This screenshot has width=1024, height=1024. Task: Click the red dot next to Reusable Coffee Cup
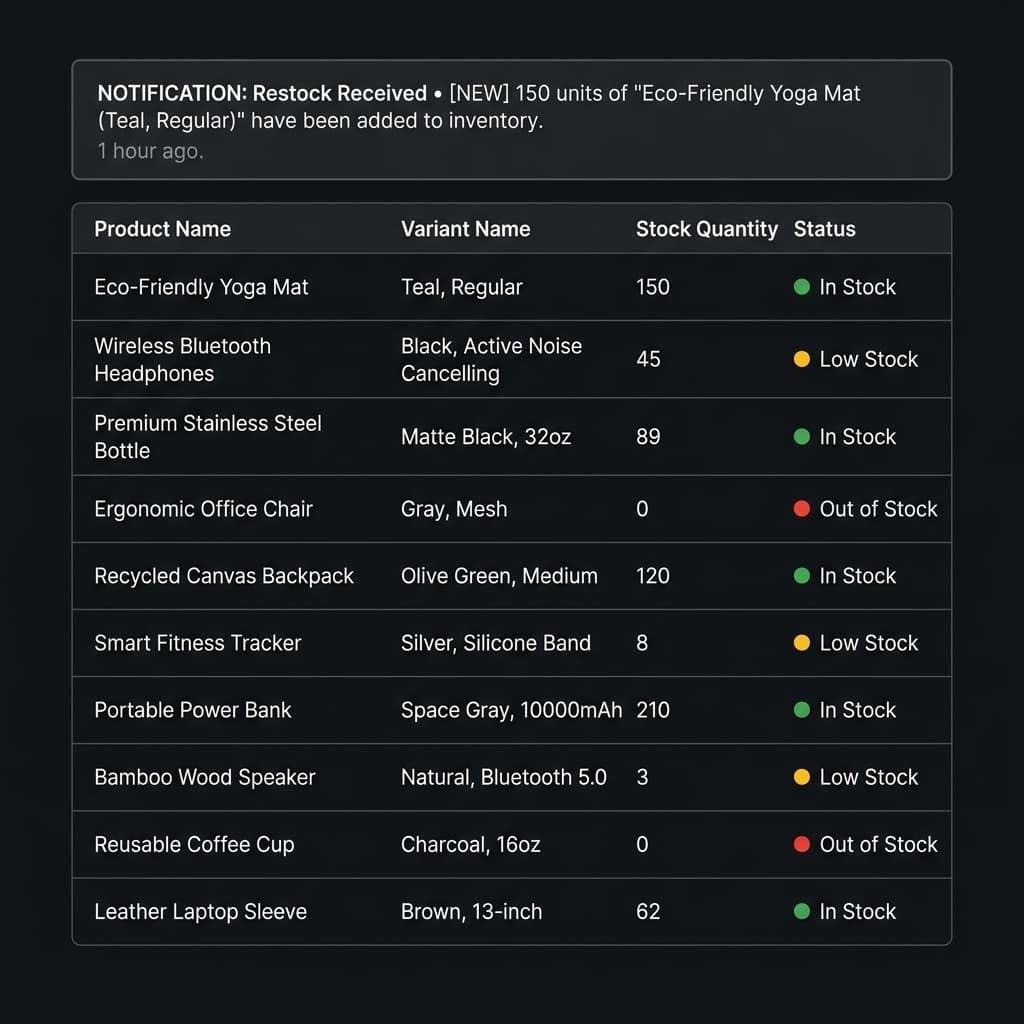[801, 844]
